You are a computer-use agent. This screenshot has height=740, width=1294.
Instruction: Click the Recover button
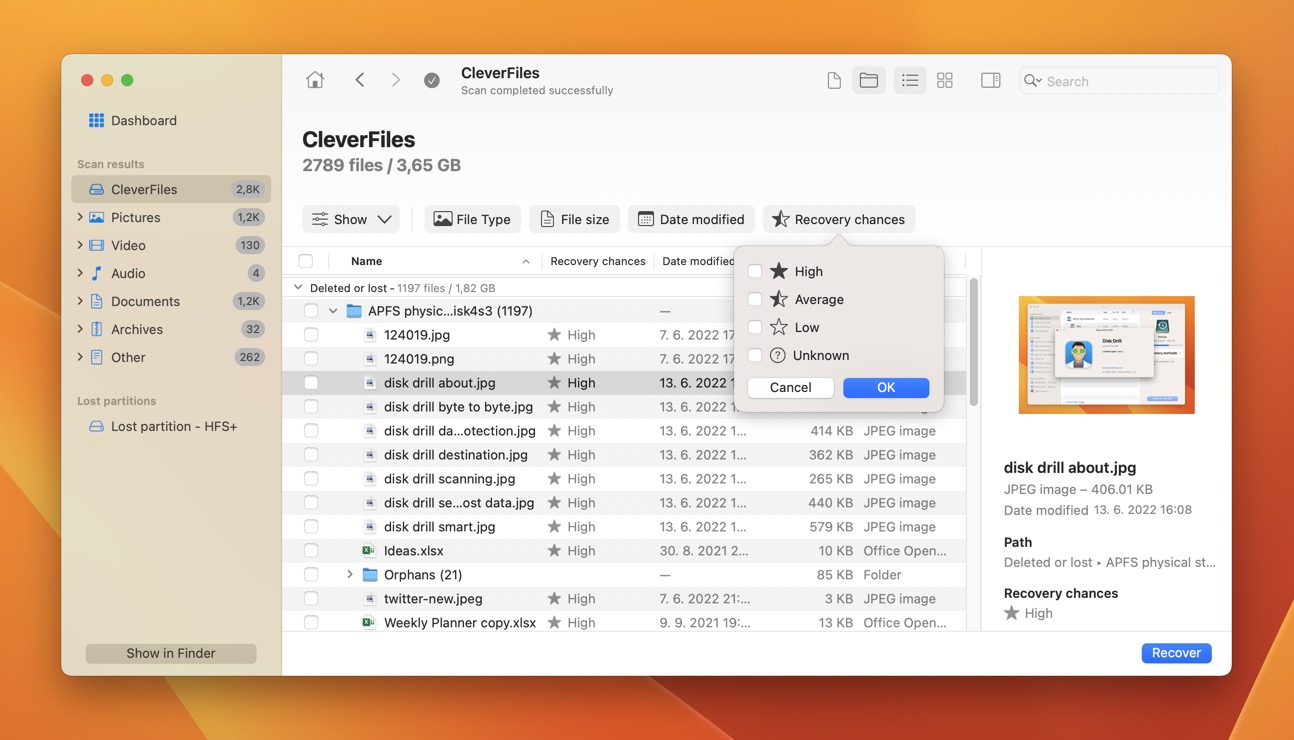tap(1176, 653)
